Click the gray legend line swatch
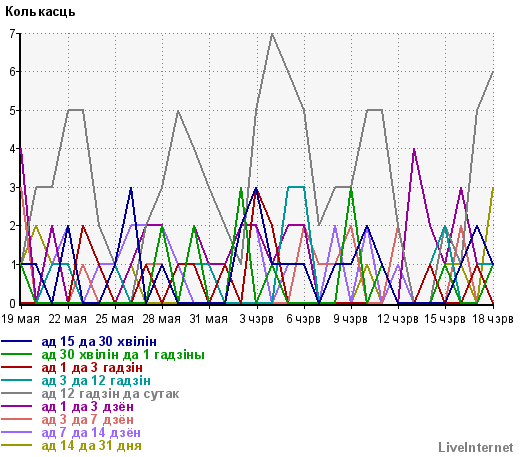The width and height of the screenshot is (520, 457). (x=17, y=393)
